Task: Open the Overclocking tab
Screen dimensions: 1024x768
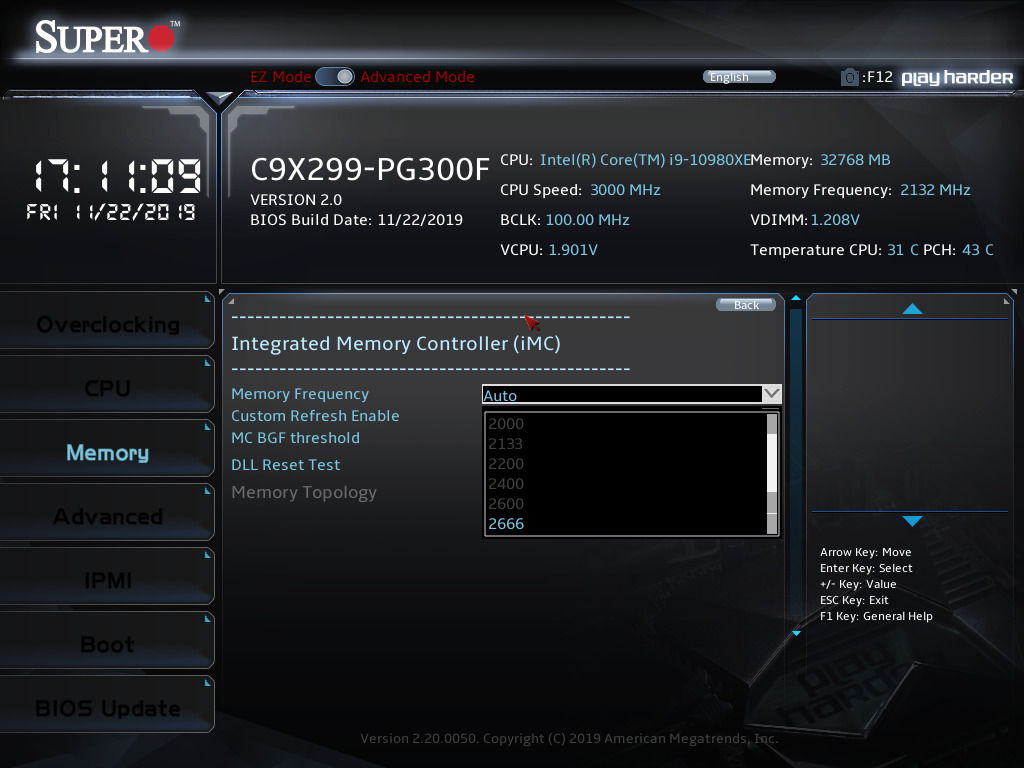Action: [107, 324]
